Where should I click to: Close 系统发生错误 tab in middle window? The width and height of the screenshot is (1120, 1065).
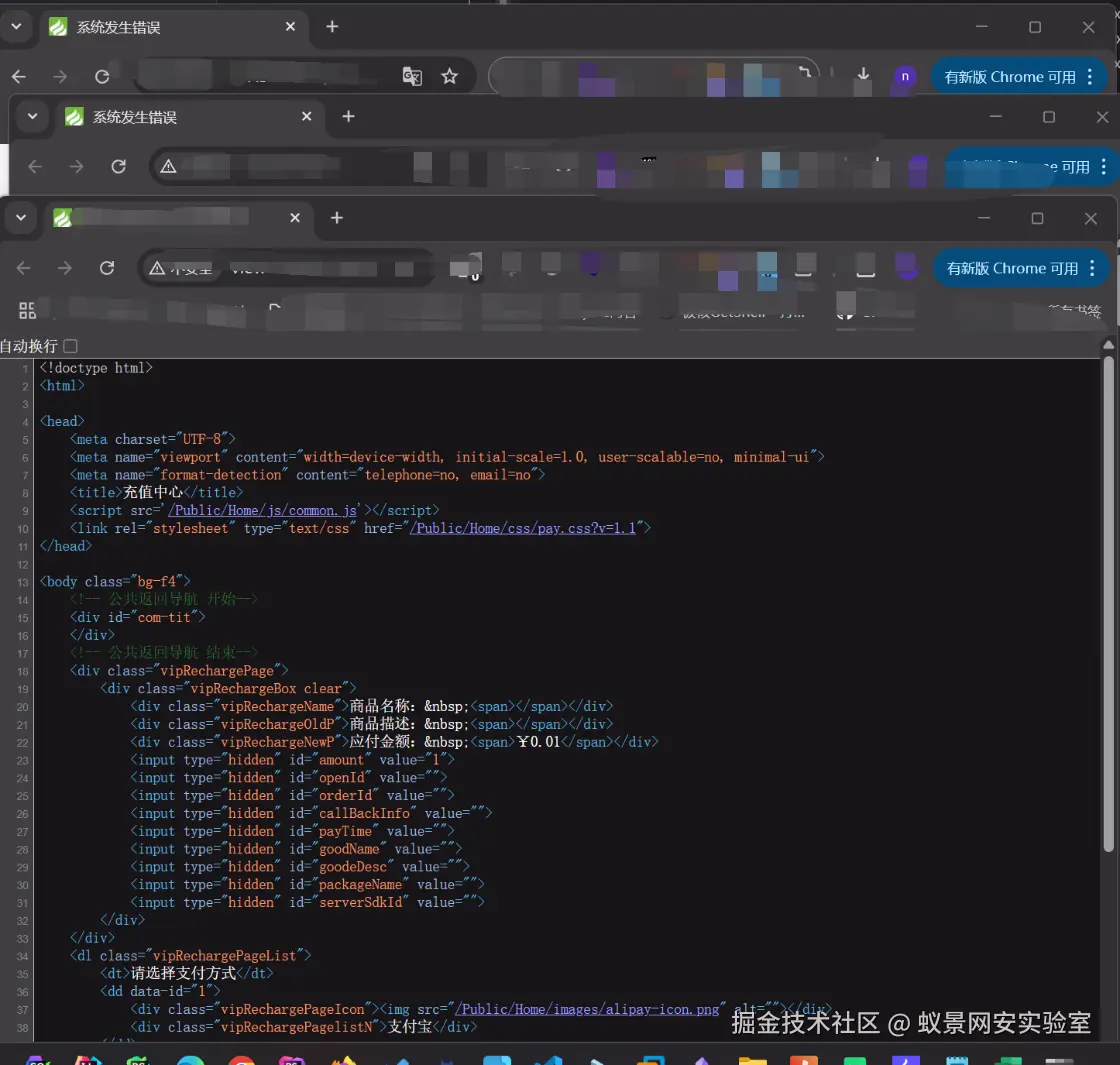[306, 116]
